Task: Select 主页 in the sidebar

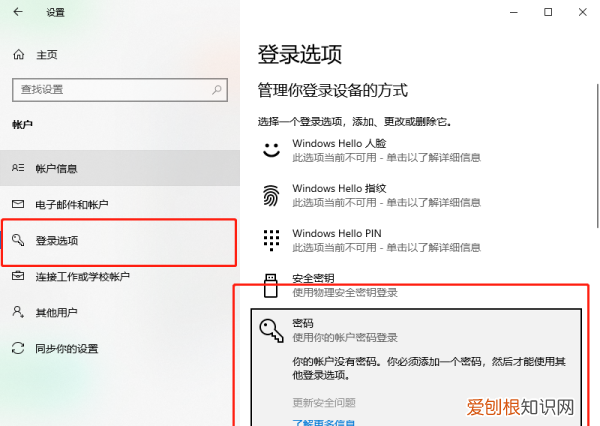Action: [x=47, y=55]
